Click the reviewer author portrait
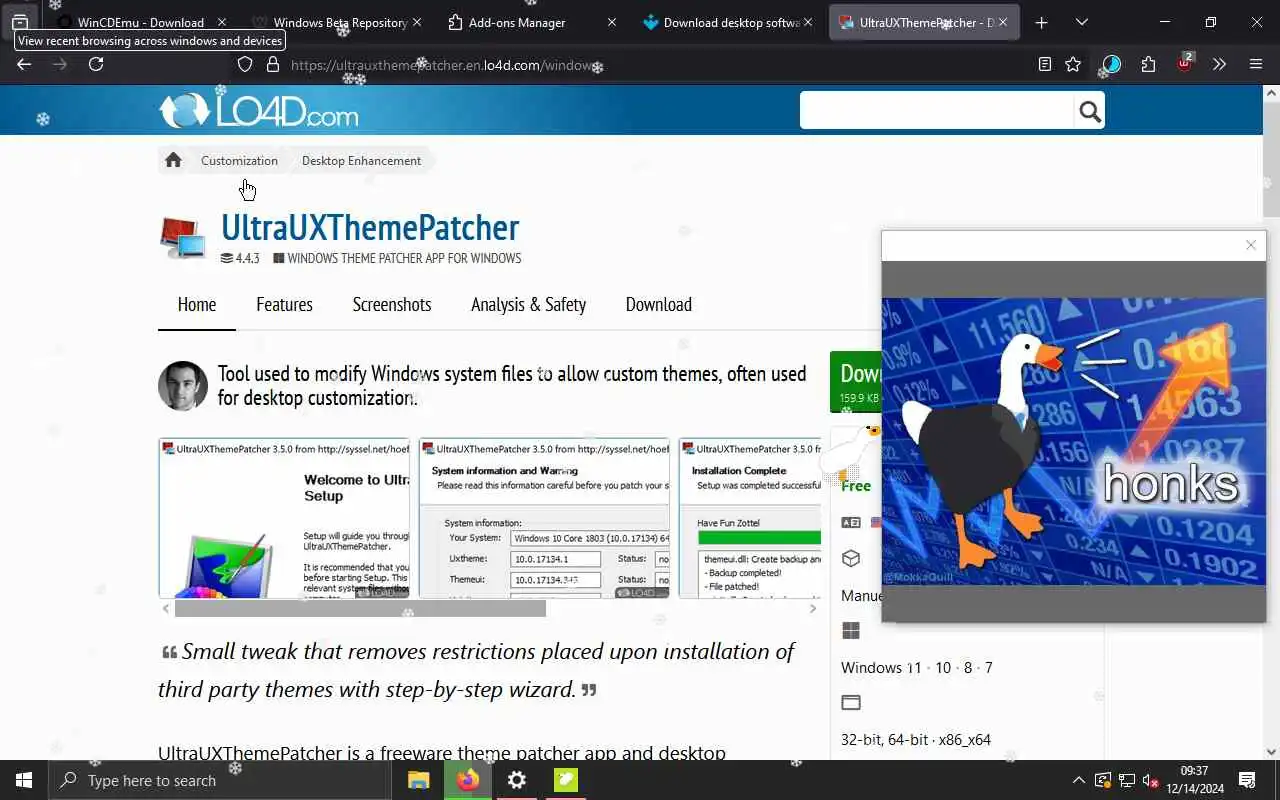The height and width of the screenshot is (800, 1280). click(183, 386)
